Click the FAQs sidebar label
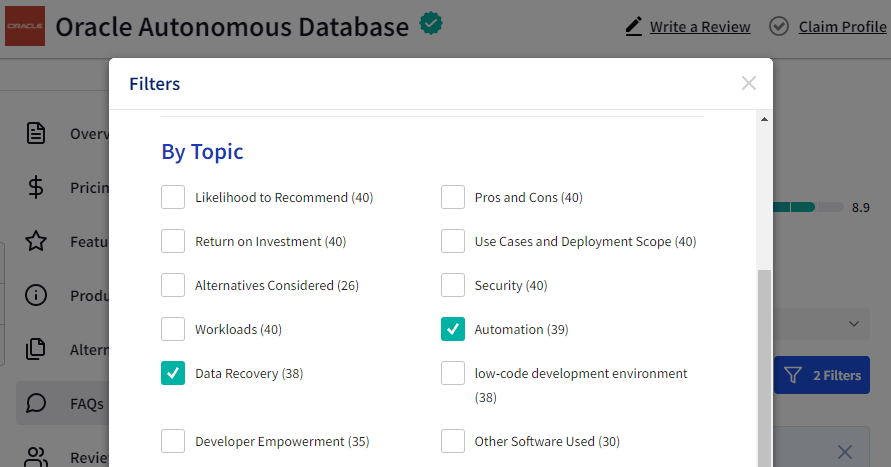This screenshot has width=891, height=467. pyautogui.click(x=87, y=404)
